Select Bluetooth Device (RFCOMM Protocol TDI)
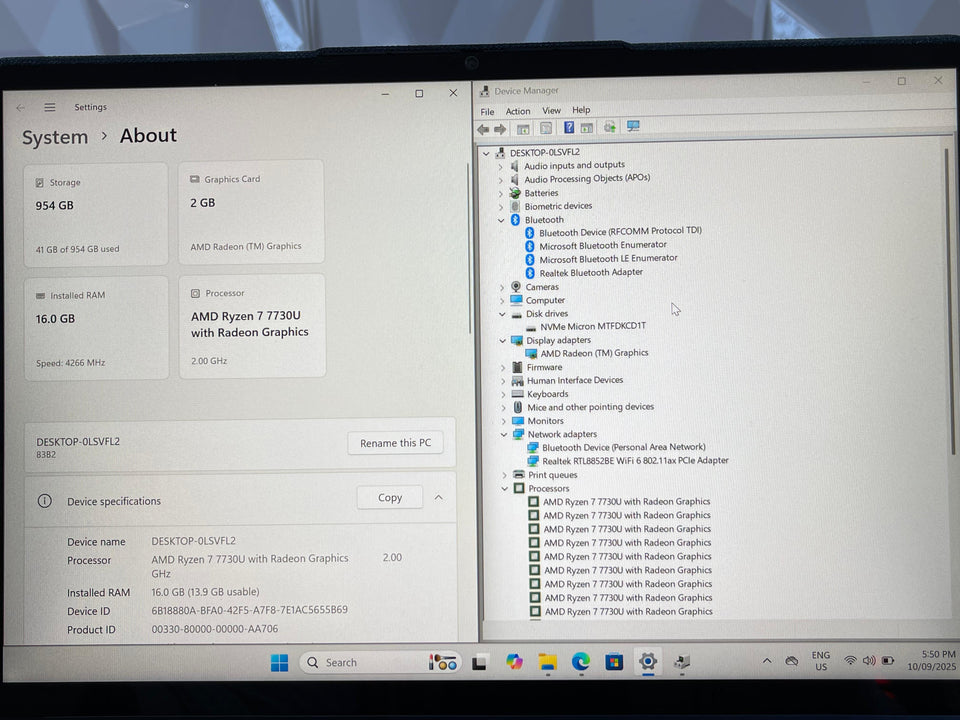The width and height of the screenshot is (960, 720). tap(620, 231)
